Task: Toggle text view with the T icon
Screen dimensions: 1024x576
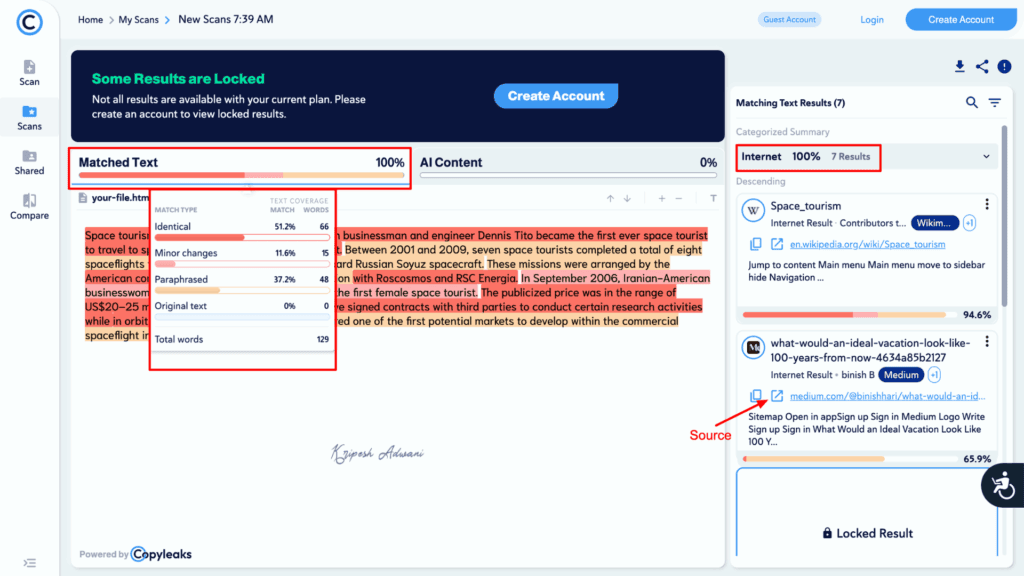Action: [x=714, y=197]
